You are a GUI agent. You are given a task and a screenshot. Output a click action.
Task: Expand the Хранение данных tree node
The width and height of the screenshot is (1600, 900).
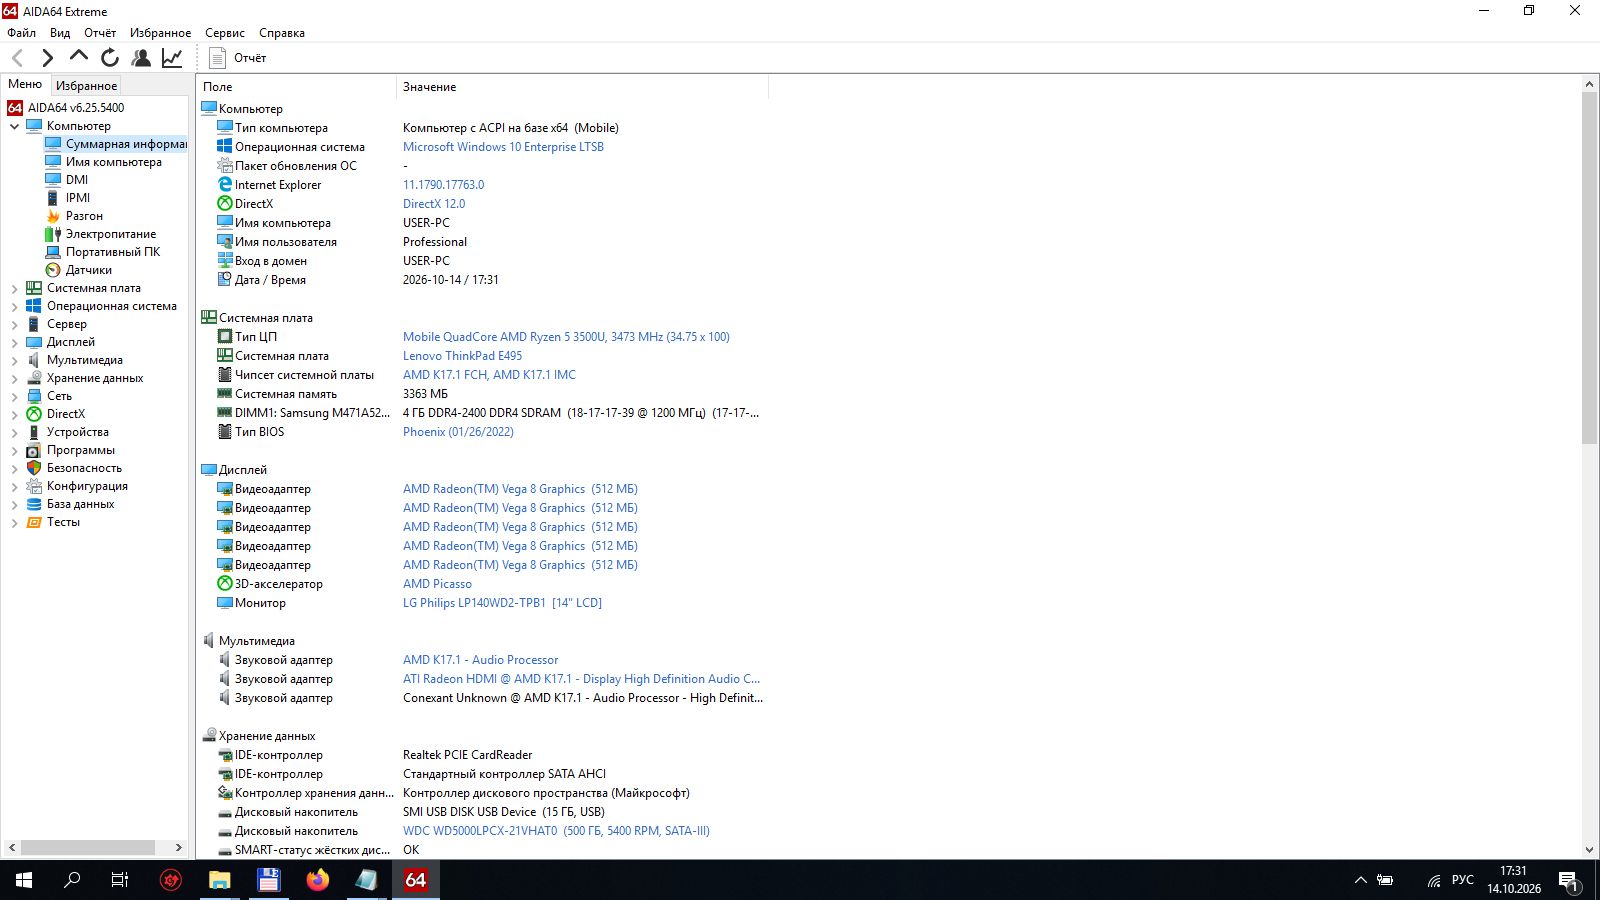14,378
